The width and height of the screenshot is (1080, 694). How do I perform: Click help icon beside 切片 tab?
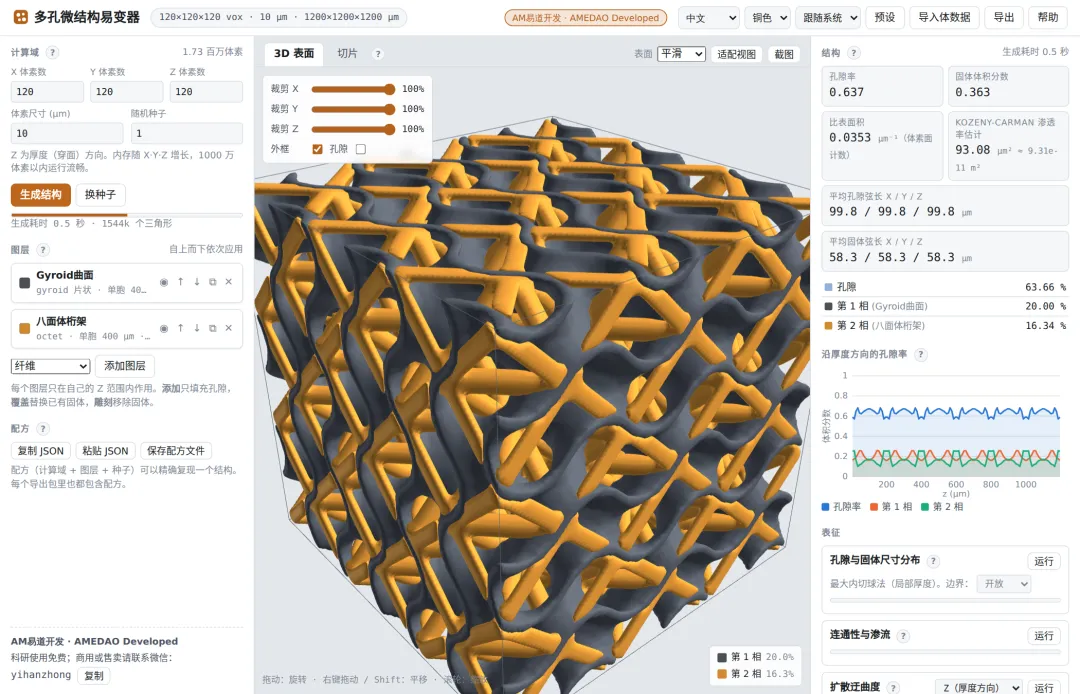click(x=377, y=54)
